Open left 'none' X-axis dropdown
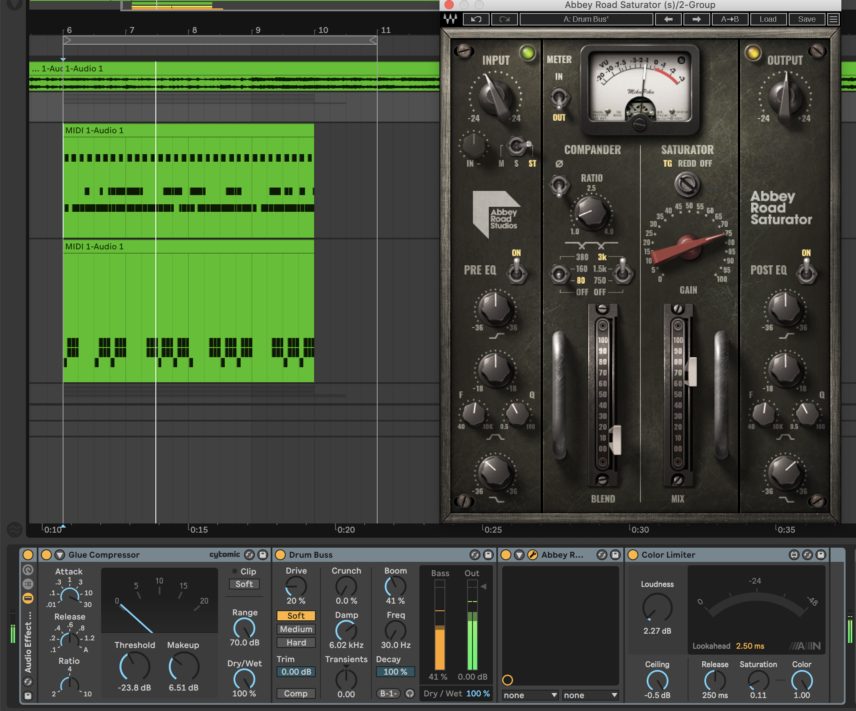The height and width of the screenshot is (711, 856). [x=530, y=695]
